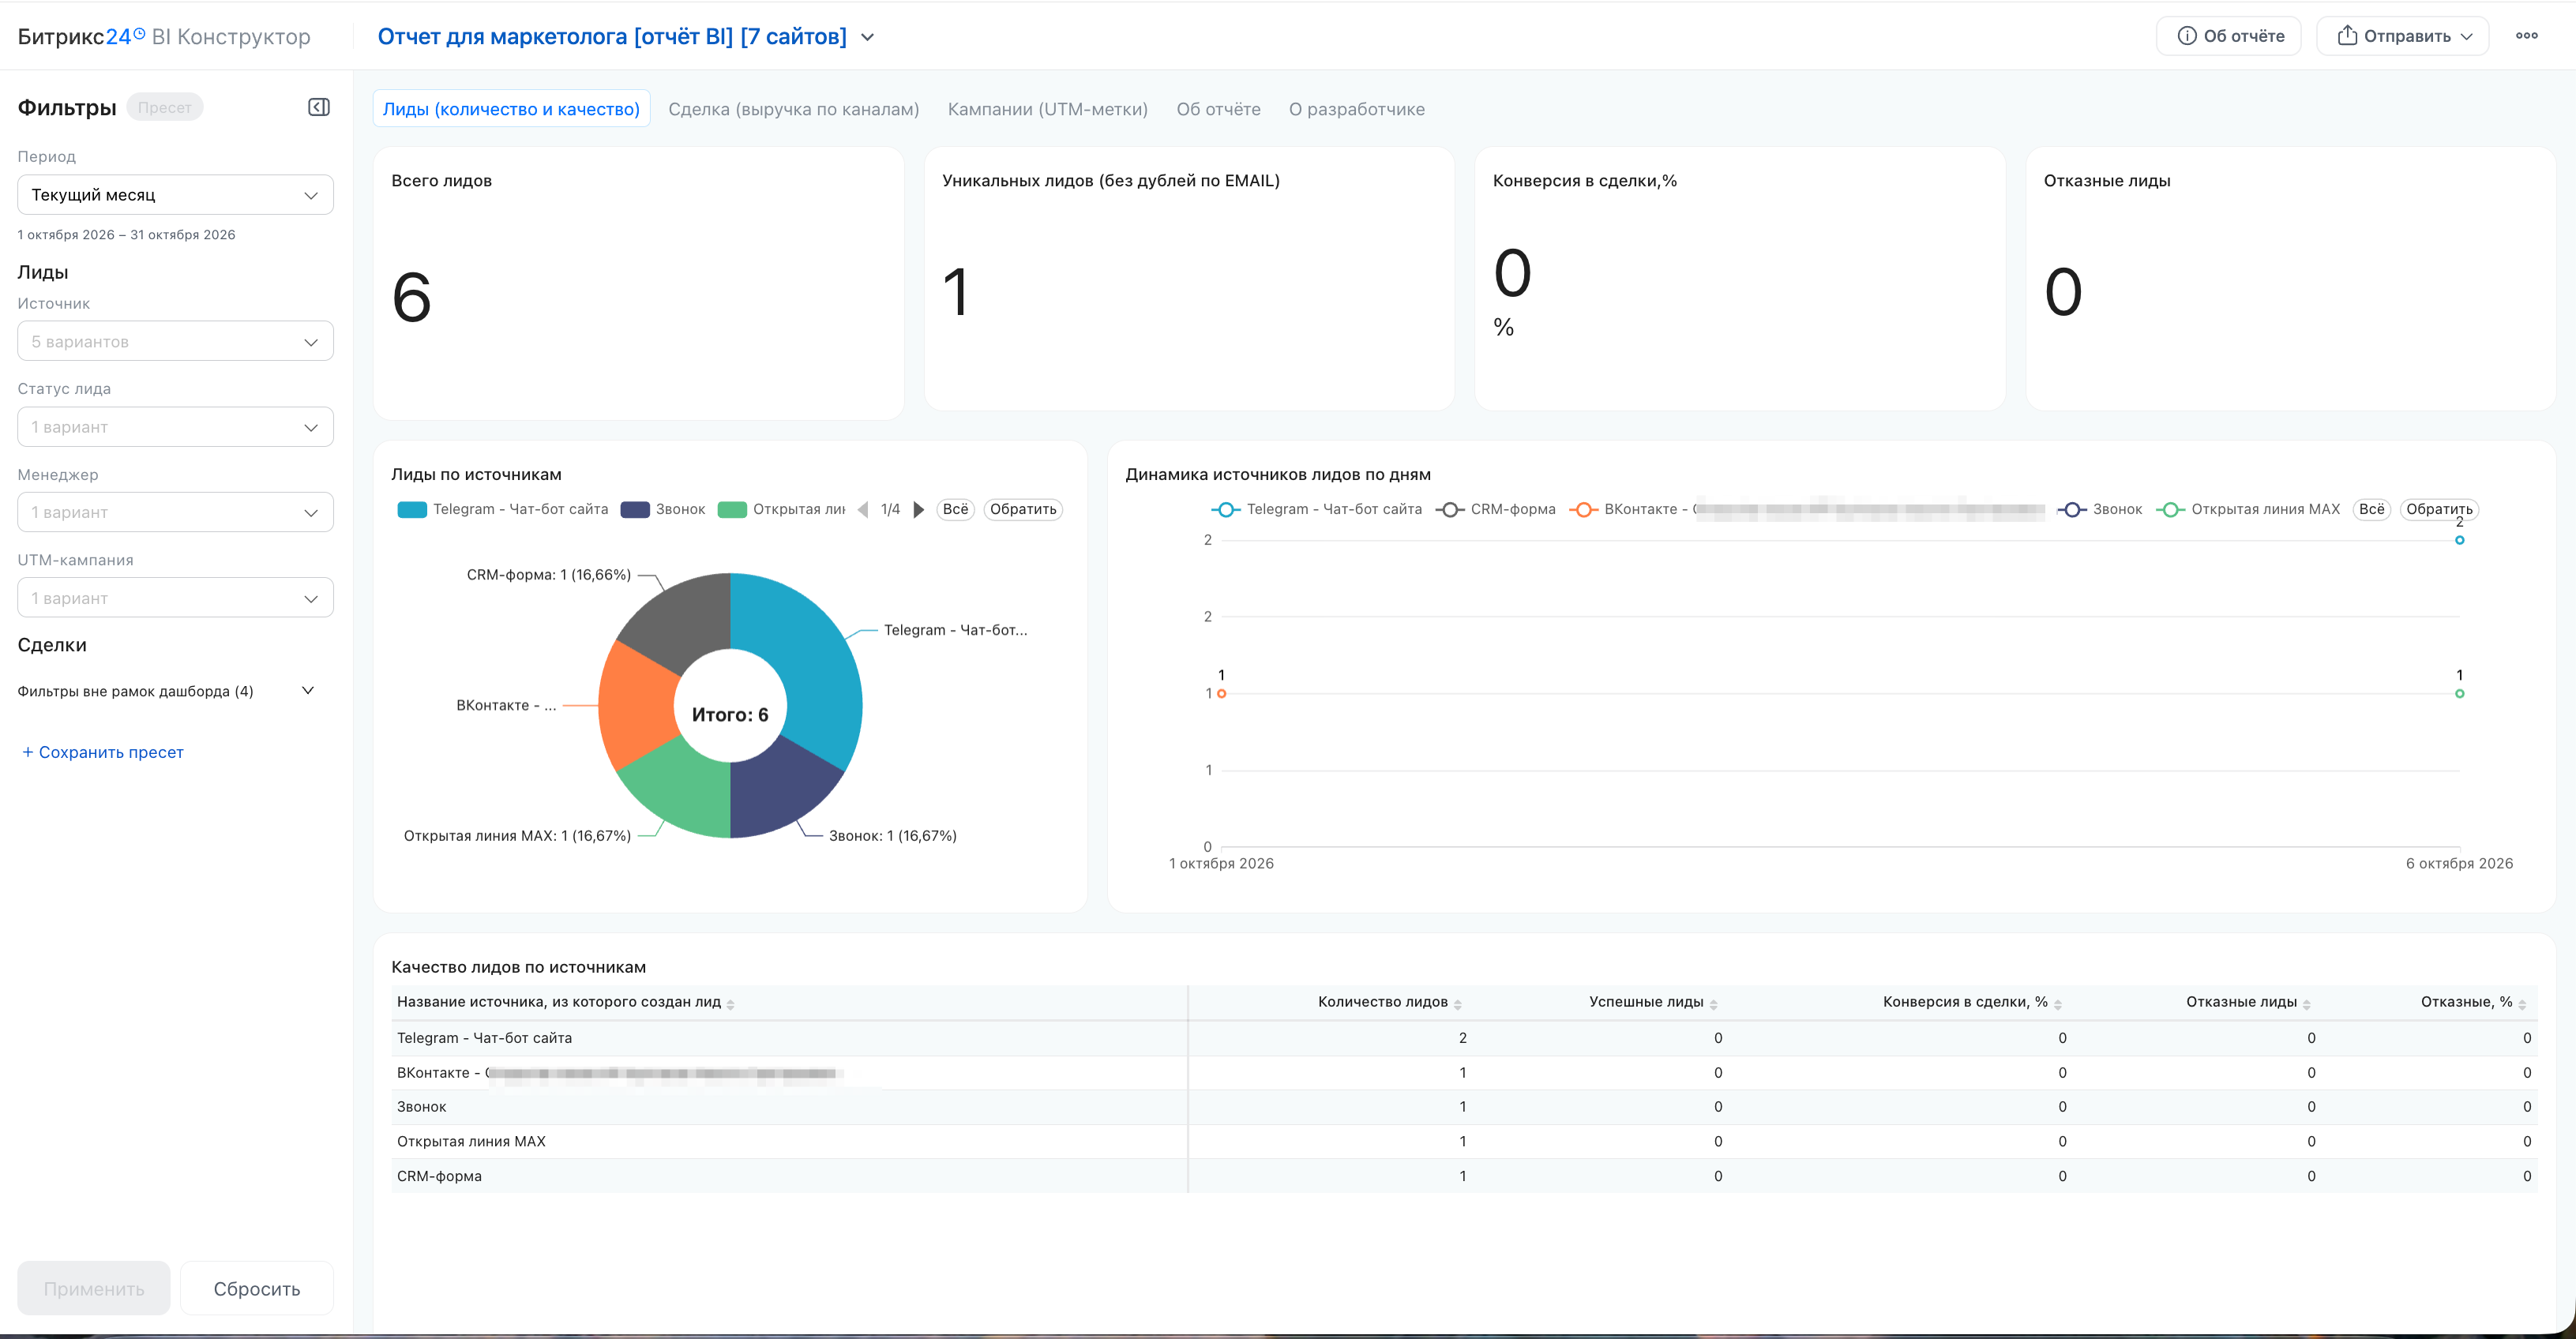Click the Сбросить button
2576x1339 pixels.
click(x=257, y=1288)
